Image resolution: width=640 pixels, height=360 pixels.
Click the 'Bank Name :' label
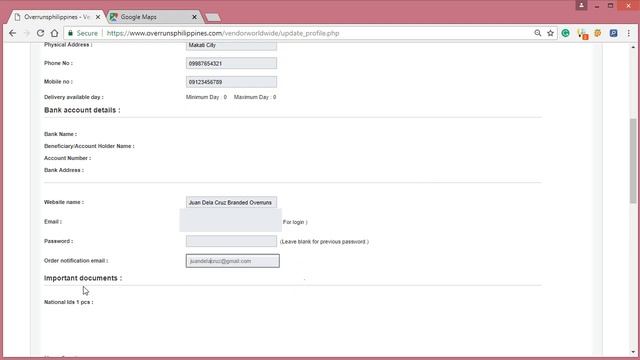60,134
